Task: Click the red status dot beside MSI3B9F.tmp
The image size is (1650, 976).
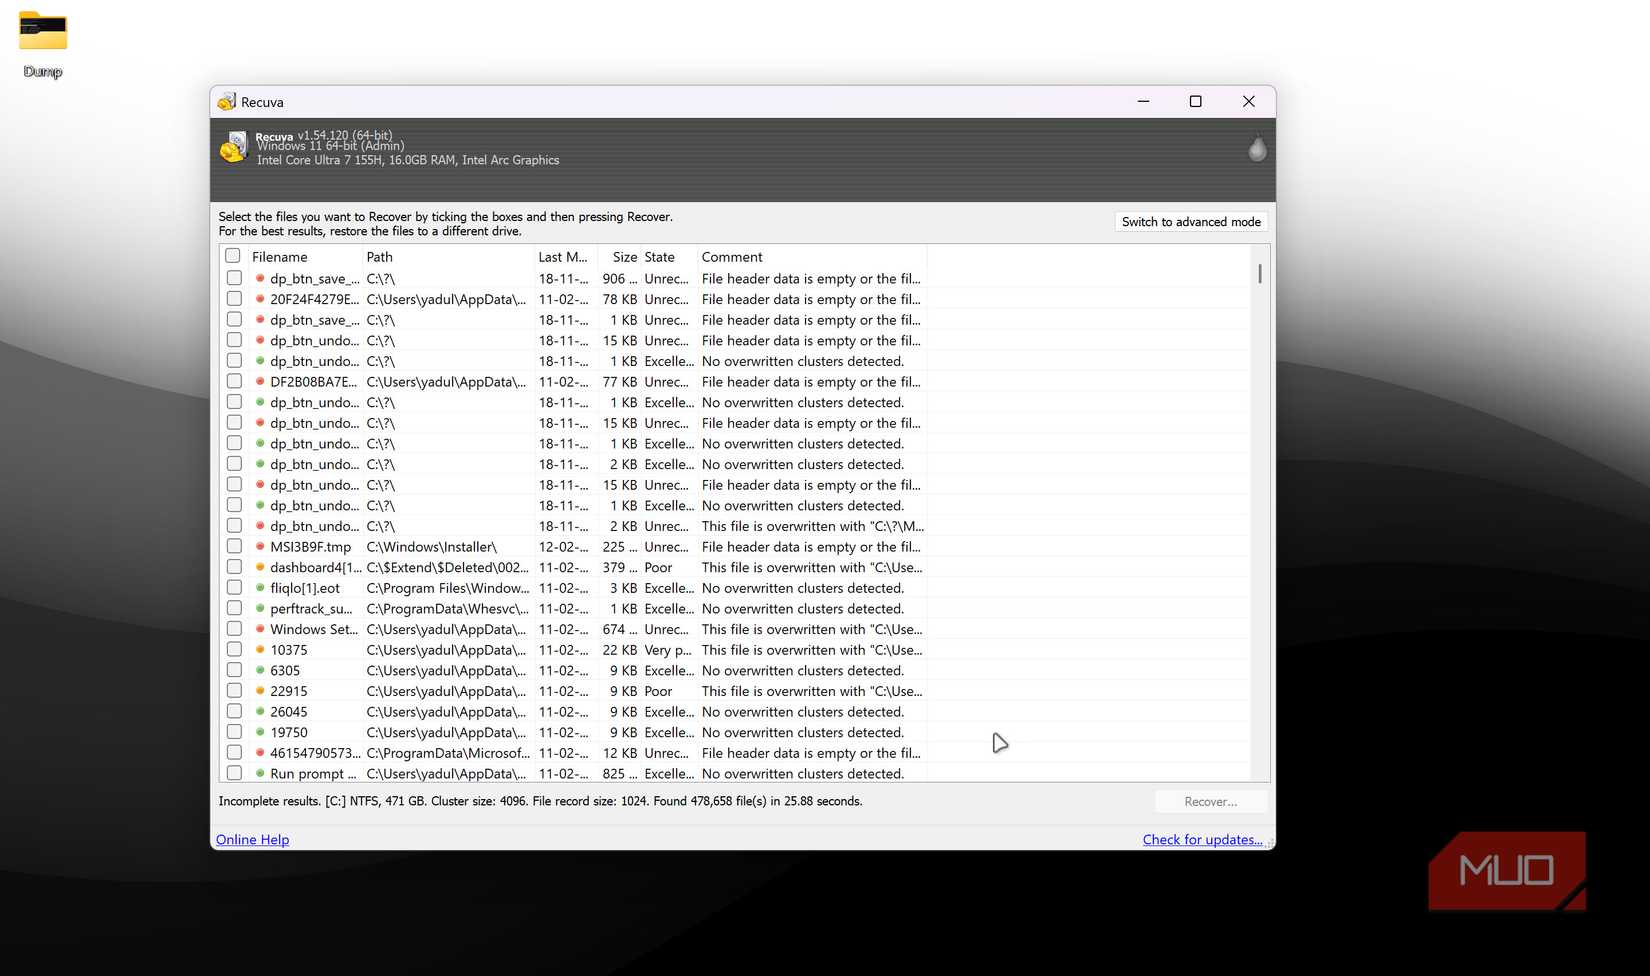Action: click(x=260, y=547)
